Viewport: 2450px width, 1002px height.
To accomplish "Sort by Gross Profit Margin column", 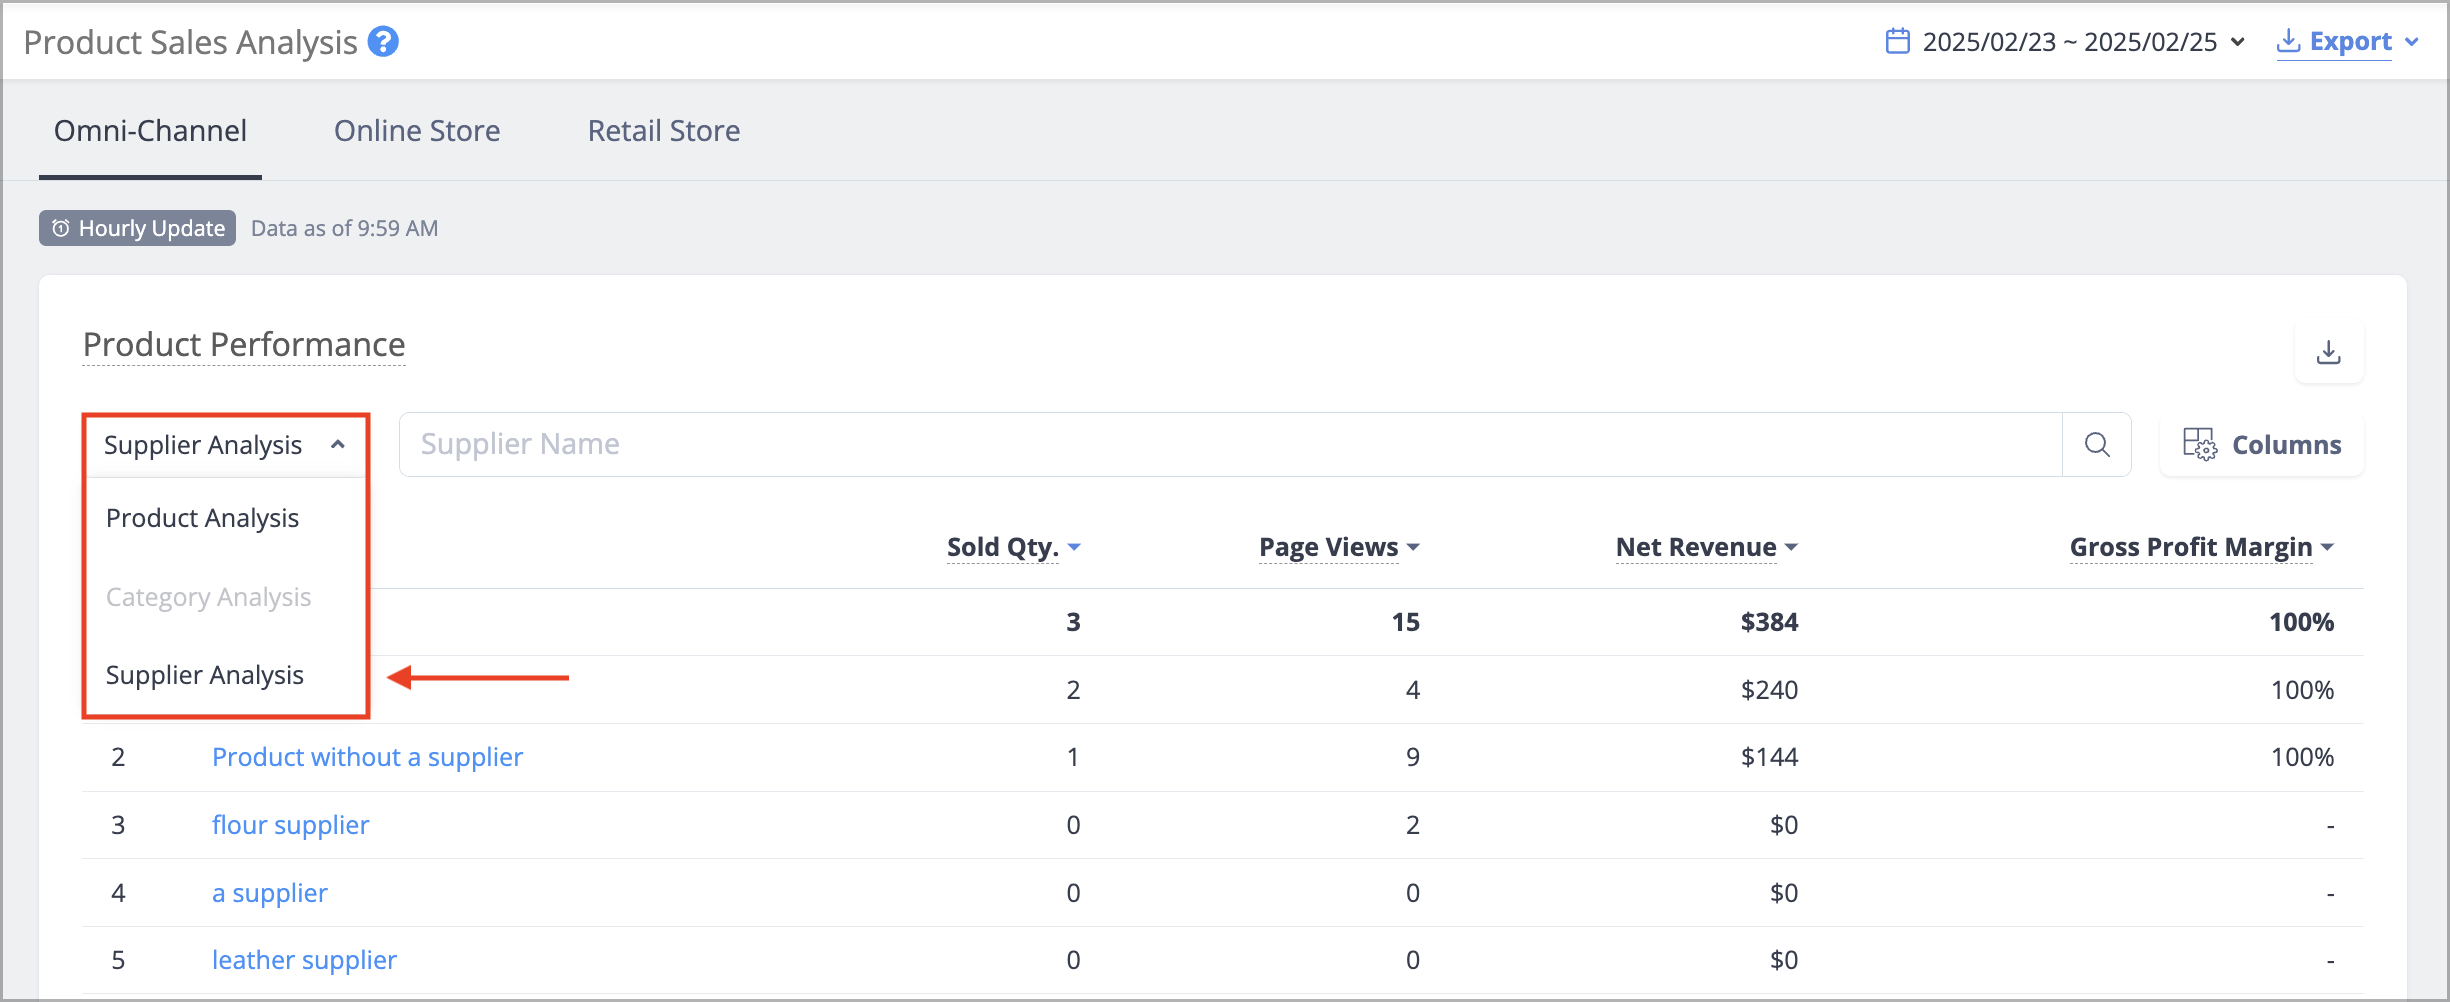I will (x=2201, y=547).
